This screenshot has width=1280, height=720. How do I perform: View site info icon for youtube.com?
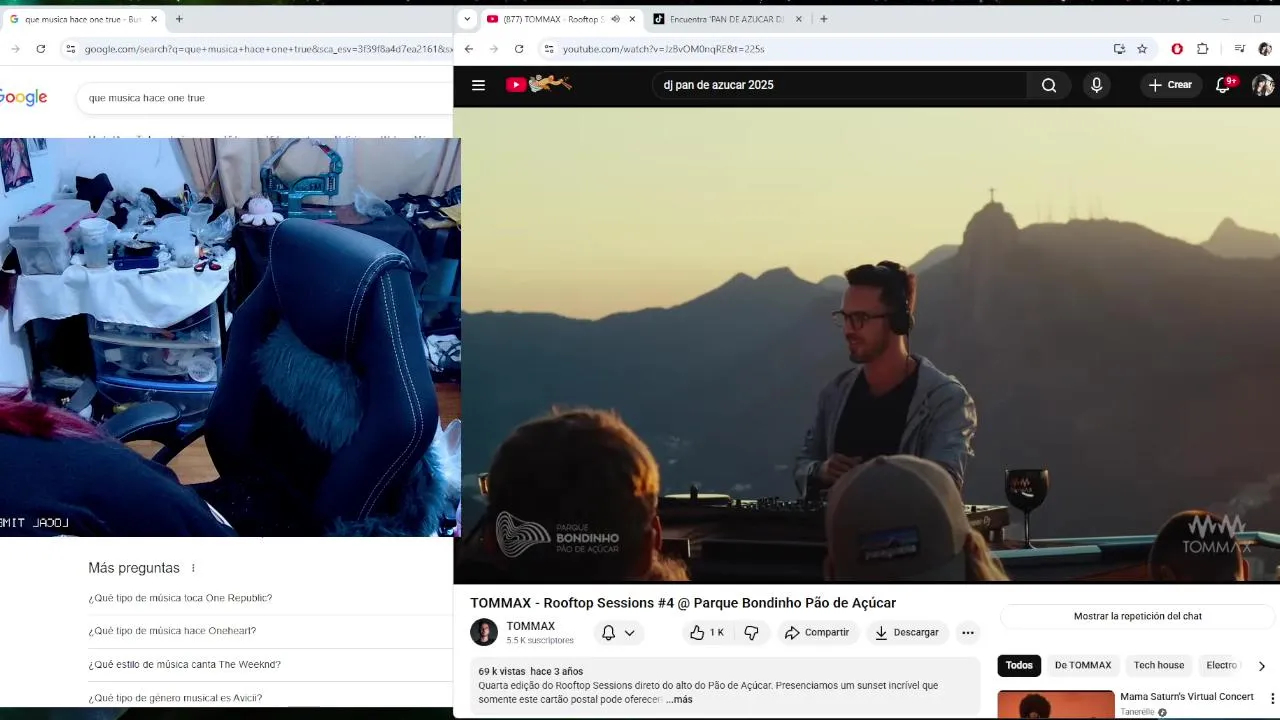(x=548, y=49)
